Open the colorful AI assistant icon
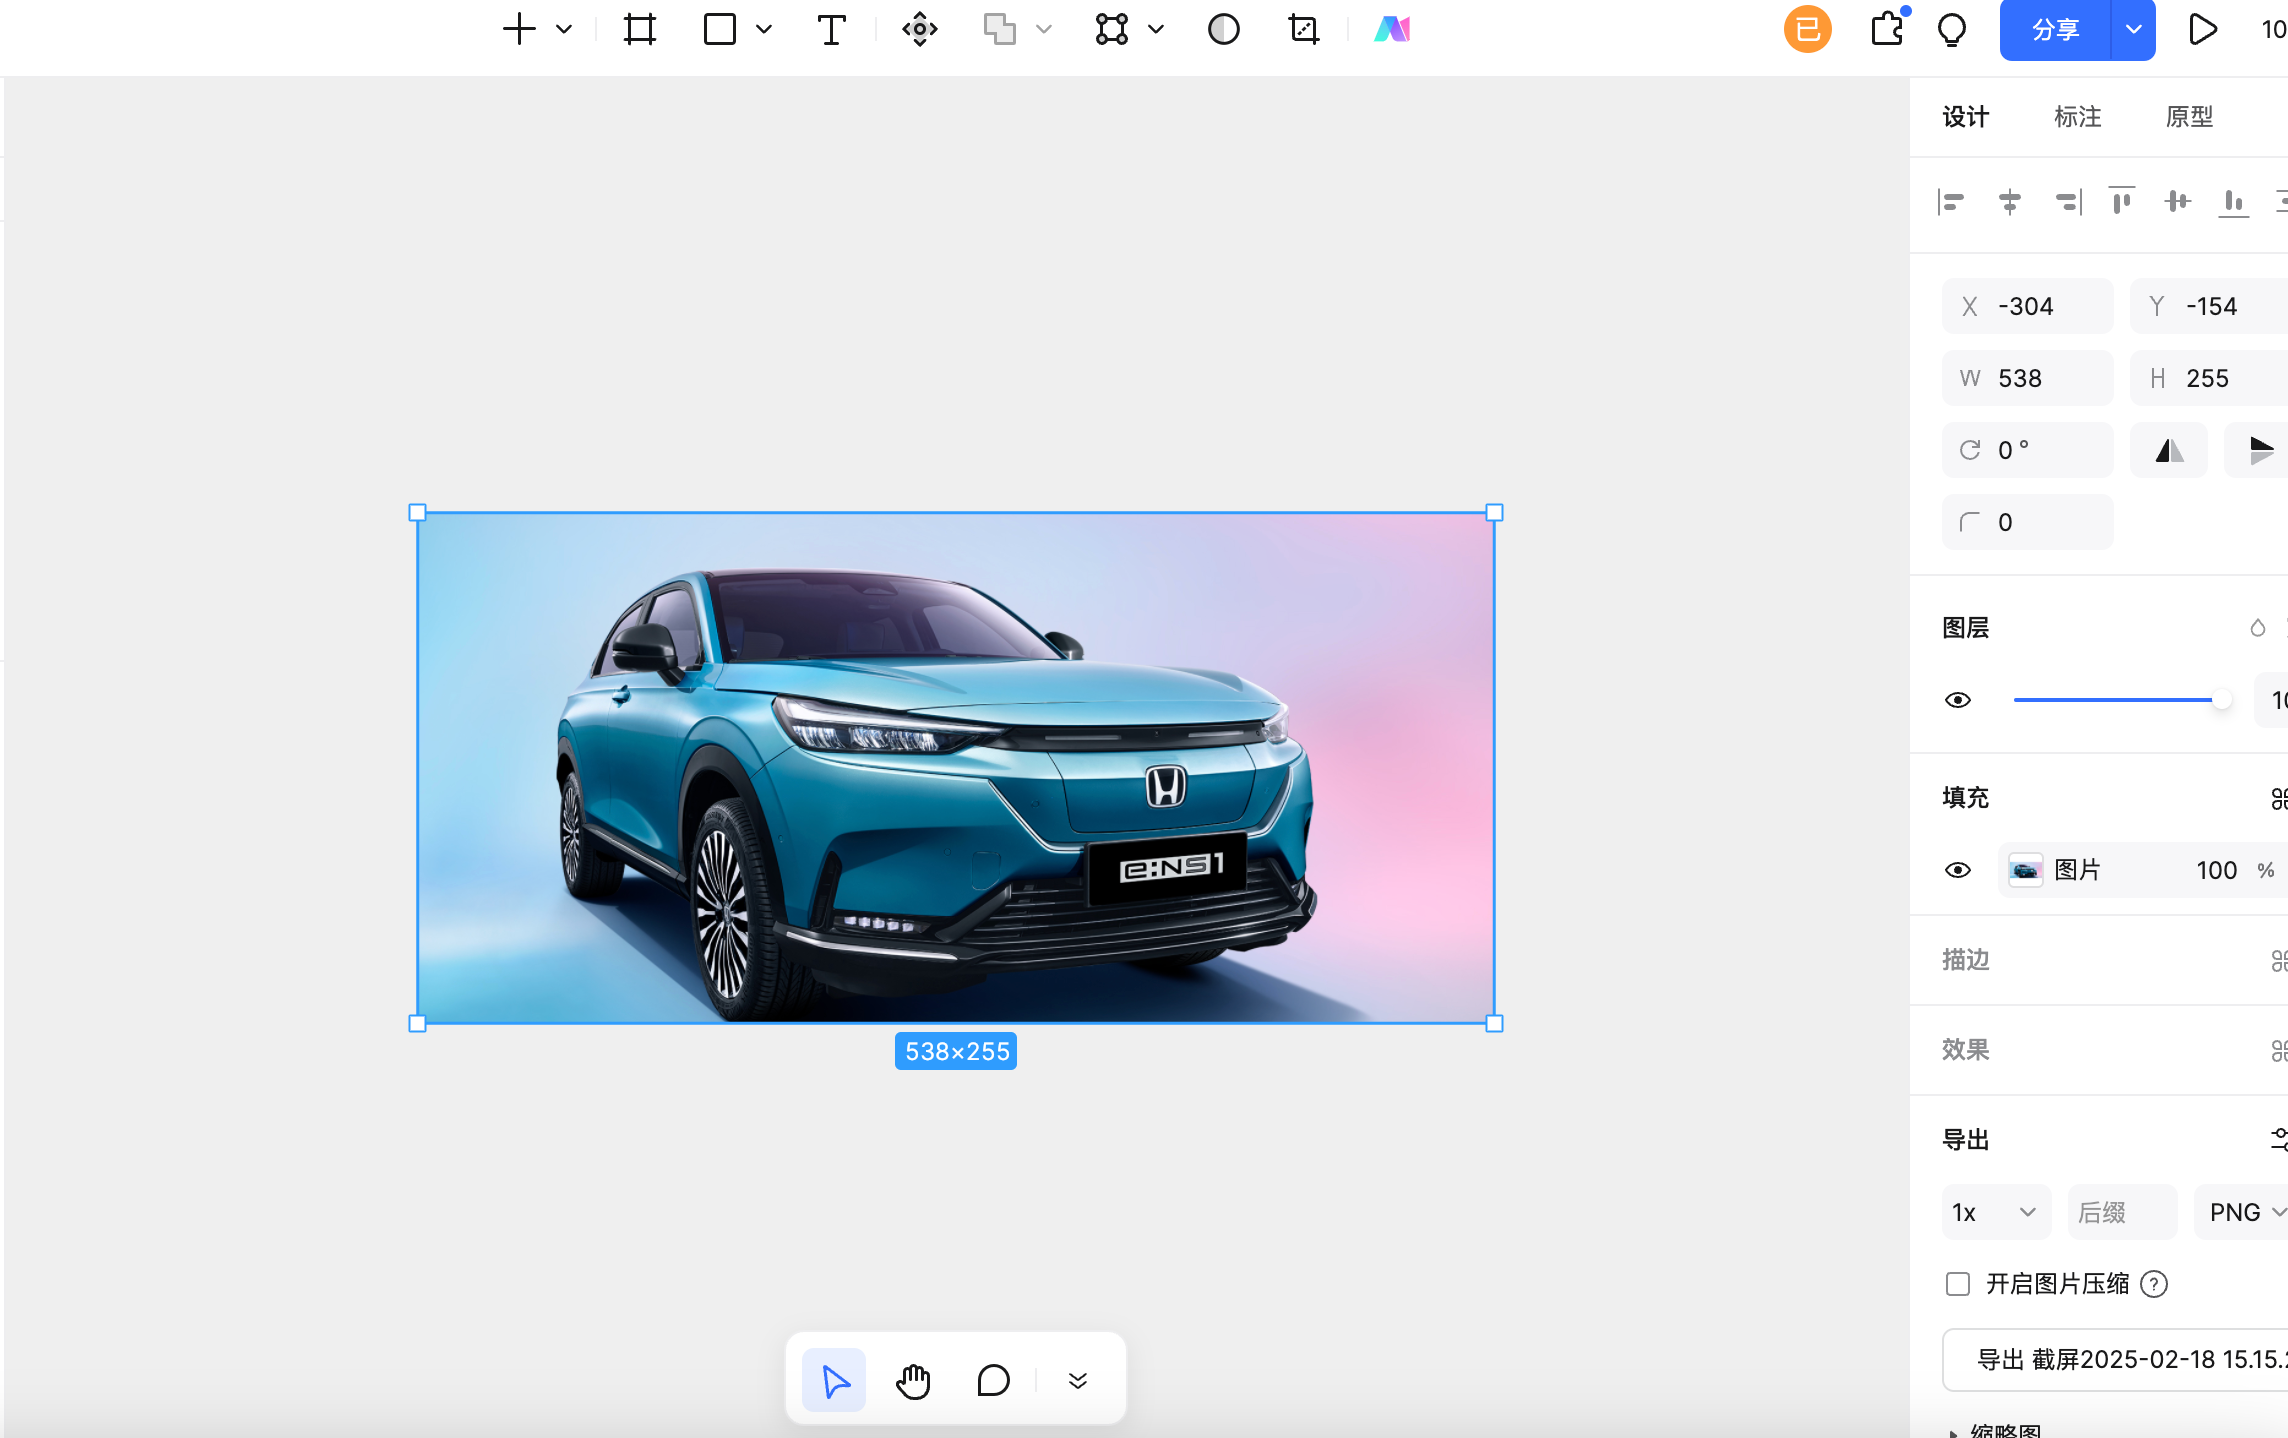 (1392, 29)
